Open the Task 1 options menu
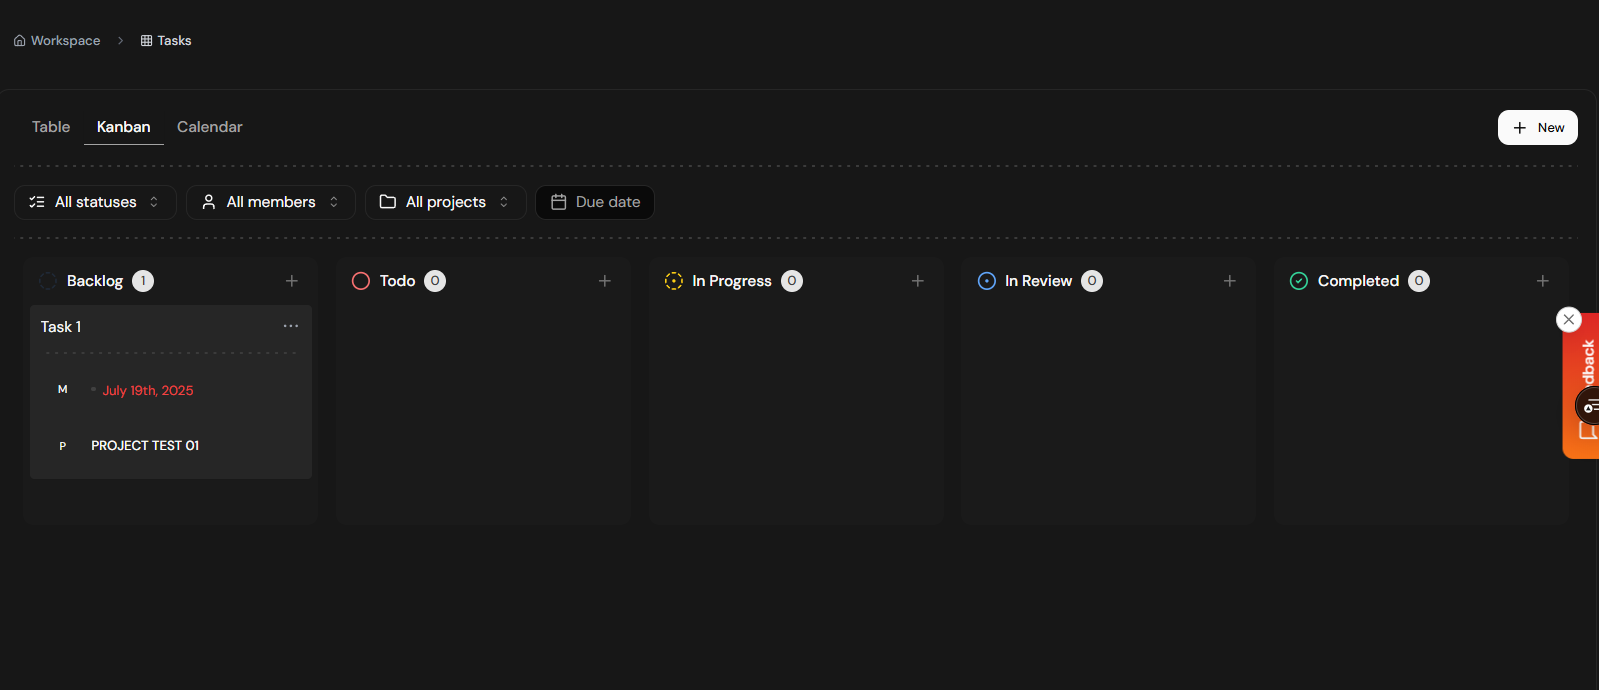1599x690 pixels. point(291,326)
